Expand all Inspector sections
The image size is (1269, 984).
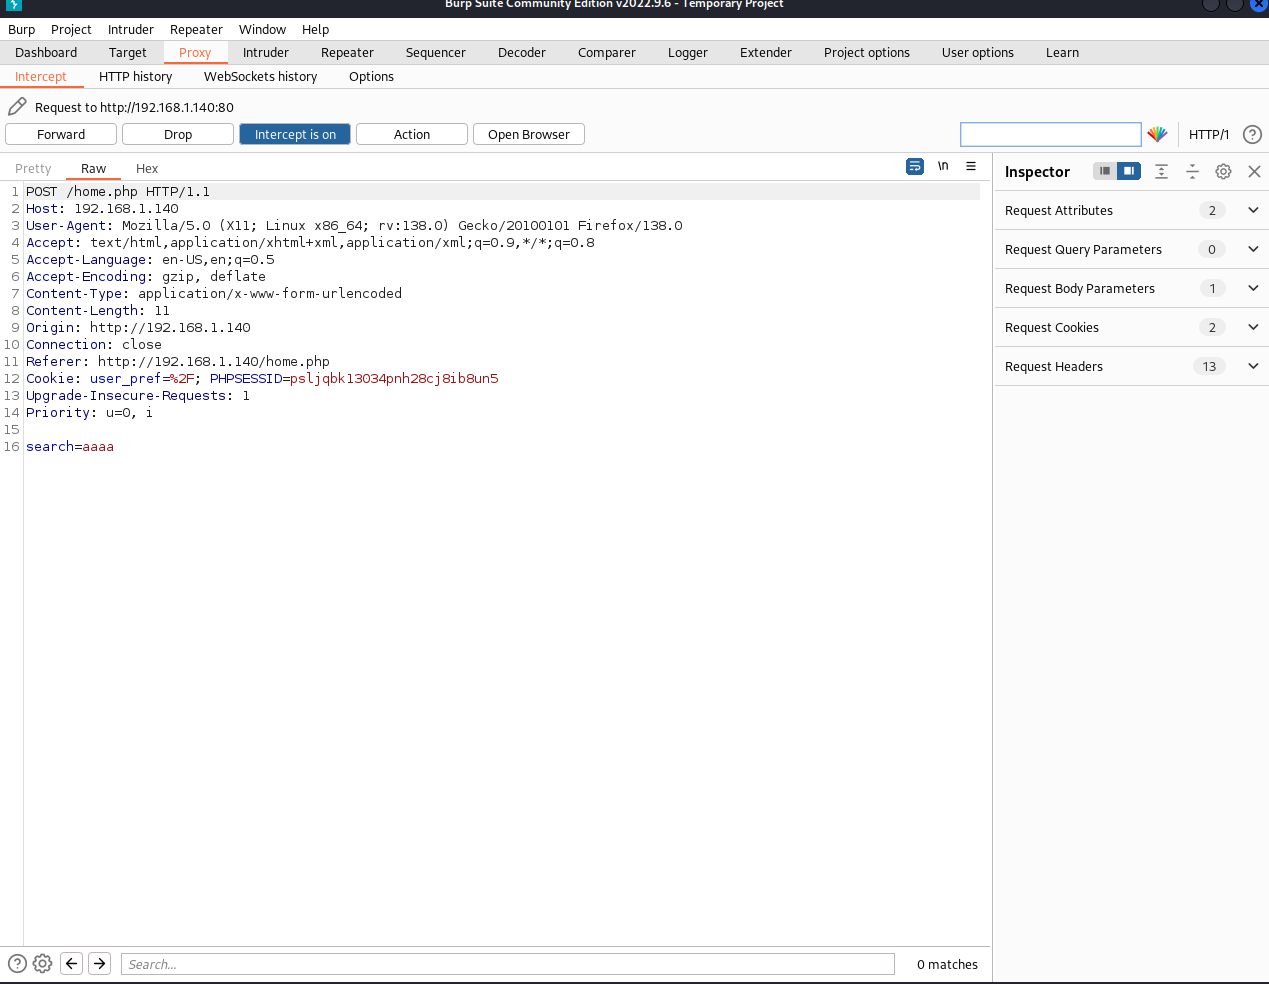point(1161,172)
